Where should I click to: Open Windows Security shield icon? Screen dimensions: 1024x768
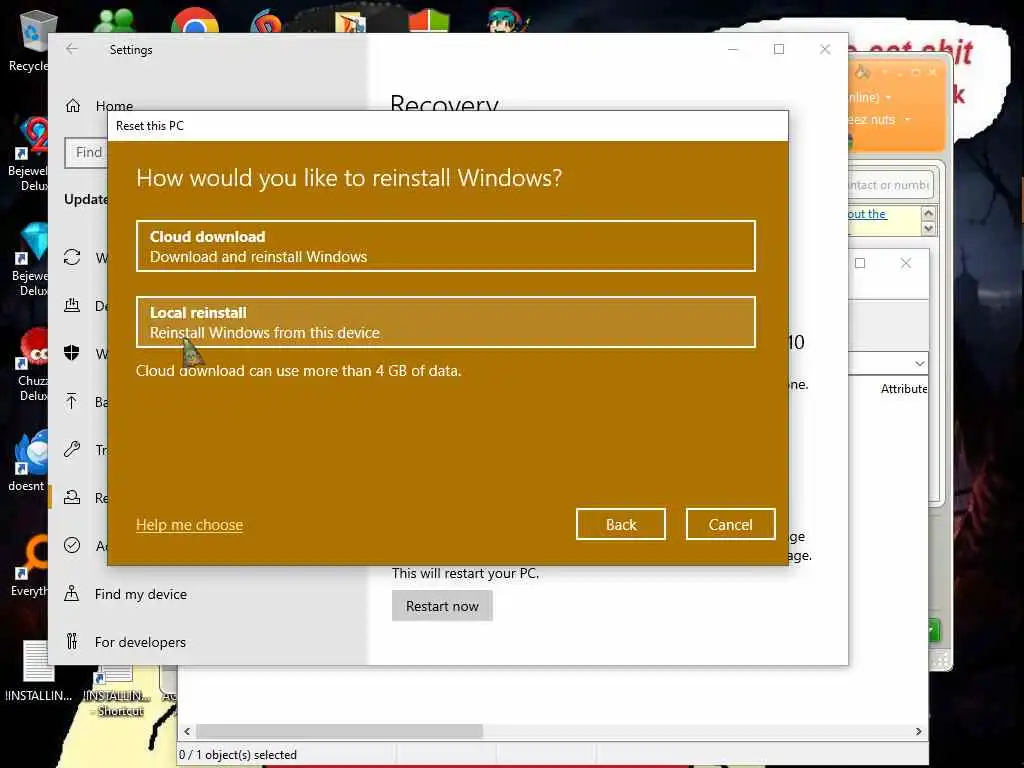[x=72, y=353]
